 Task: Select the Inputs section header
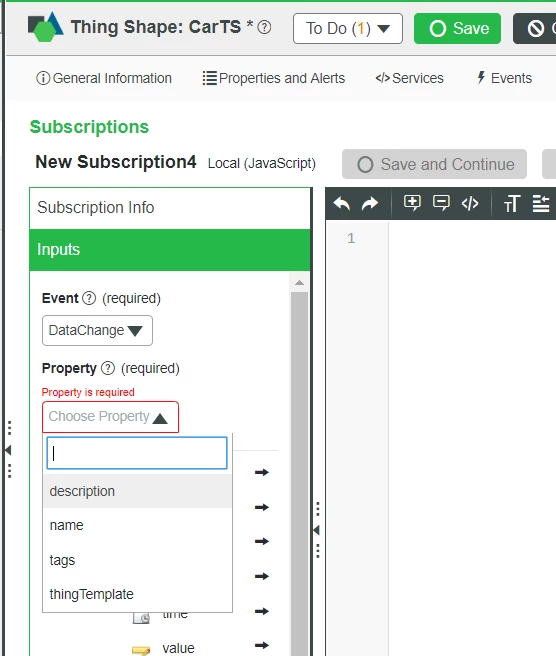[x=170, y=250]
